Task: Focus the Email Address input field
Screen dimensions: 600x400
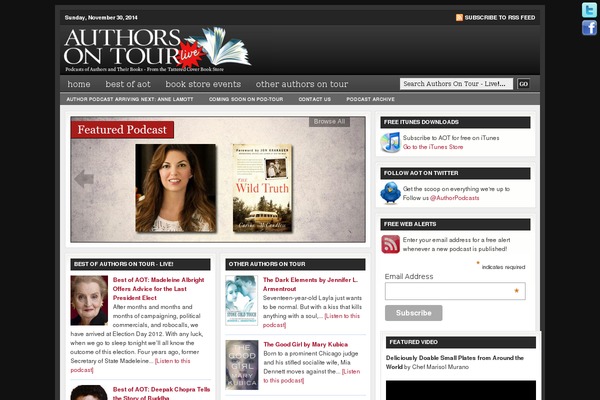Action: (x=455, y=291)
